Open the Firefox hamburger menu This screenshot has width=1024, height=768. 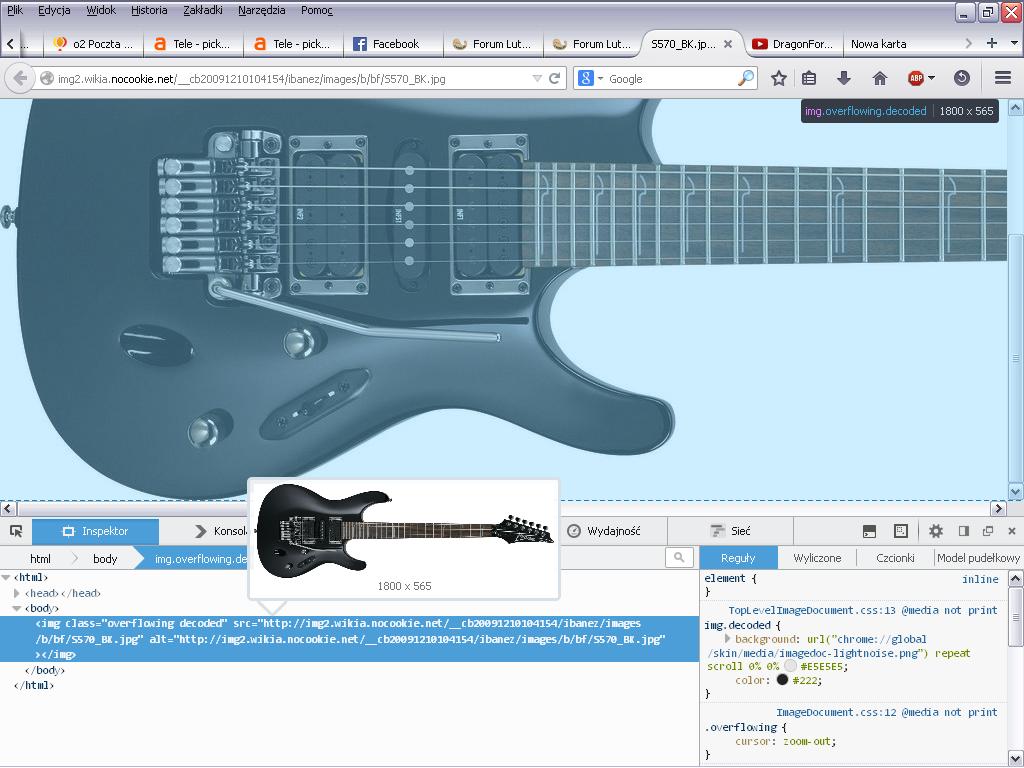(x=1002, y=78)
